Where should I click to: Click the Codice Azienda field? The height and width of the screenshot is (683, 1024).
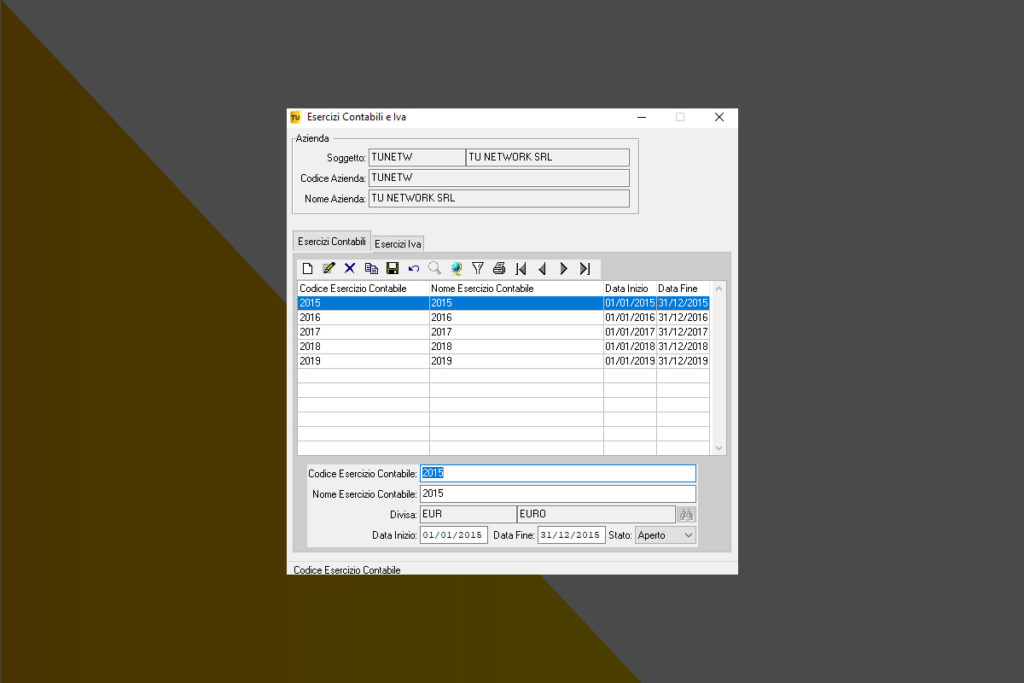click(499, 178)
